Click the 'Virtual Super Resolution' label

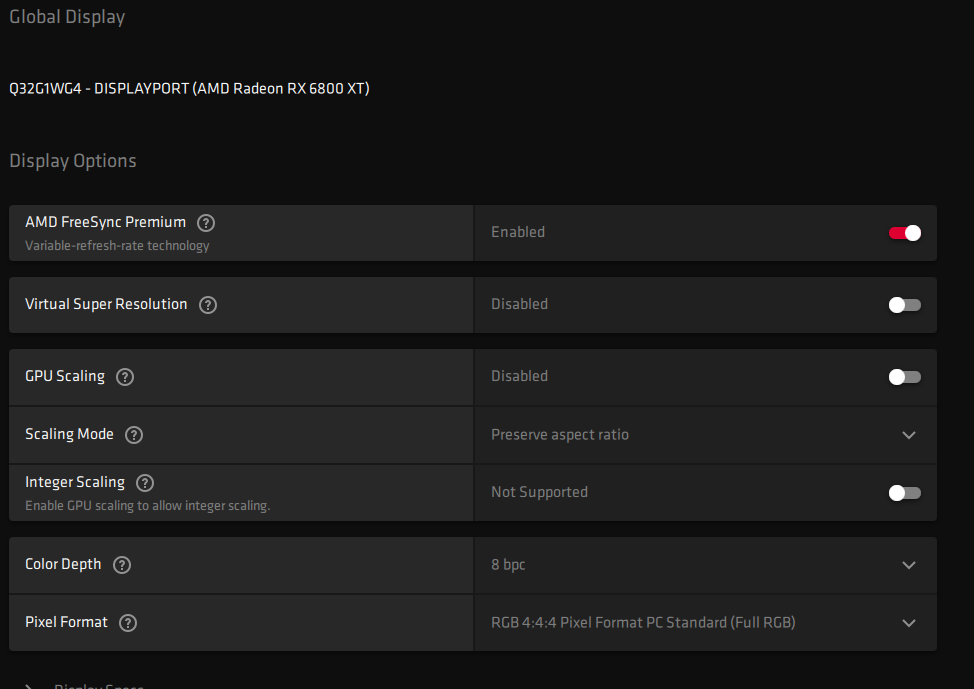click(106, 304)
